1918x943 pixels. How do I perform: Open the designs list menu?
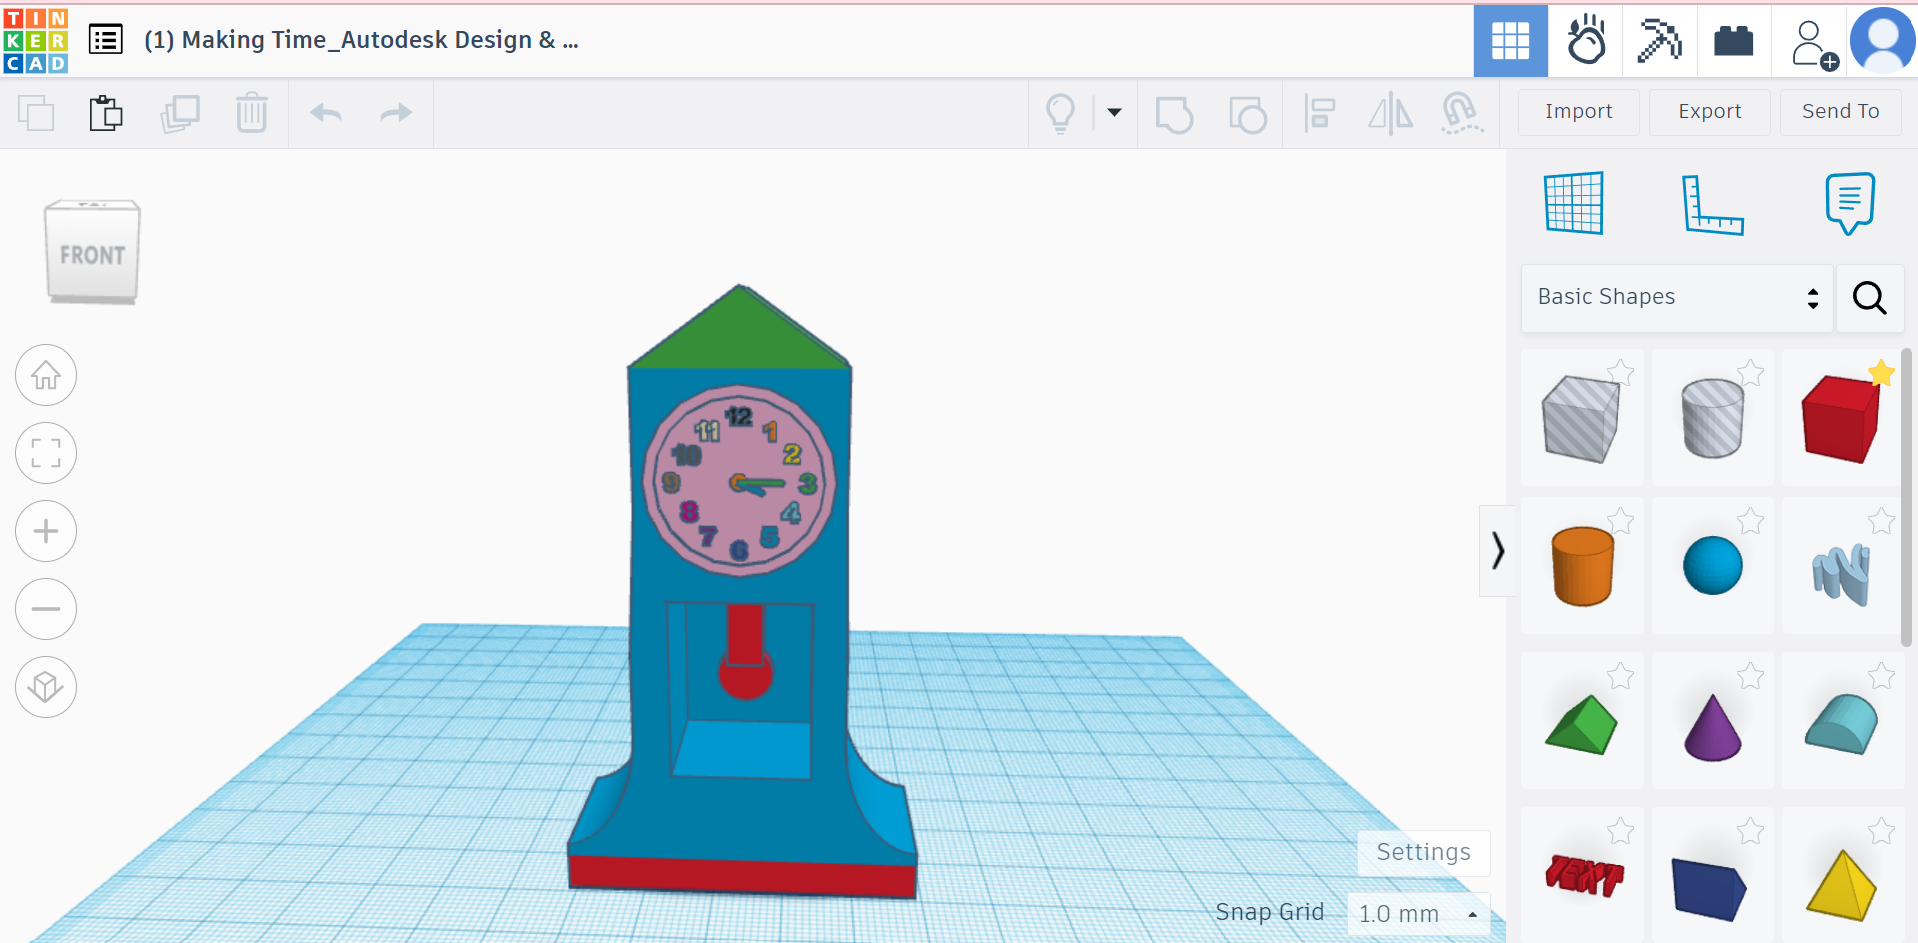105,39
